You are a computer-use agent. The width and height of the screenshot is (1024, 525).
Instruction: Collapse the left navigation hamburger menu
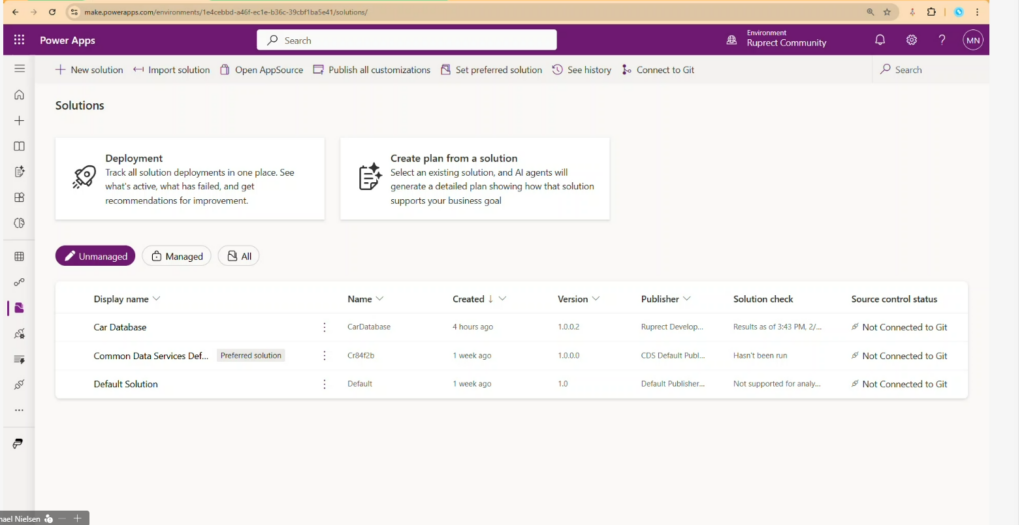(x=19, y=68)
